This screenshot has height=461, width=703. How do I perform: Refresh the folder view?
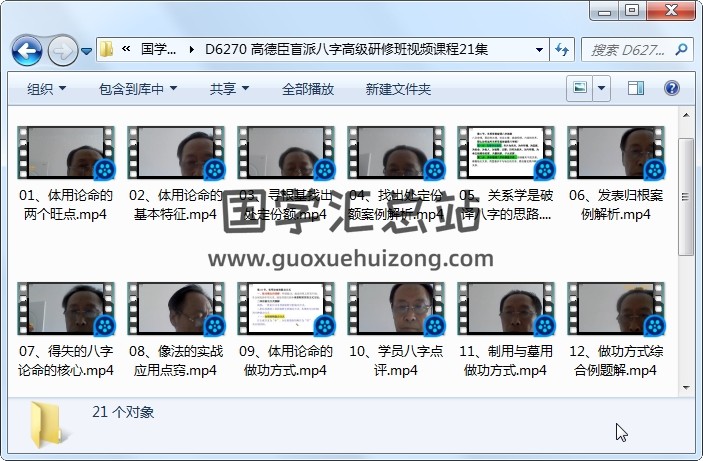[x=562, y=49]
